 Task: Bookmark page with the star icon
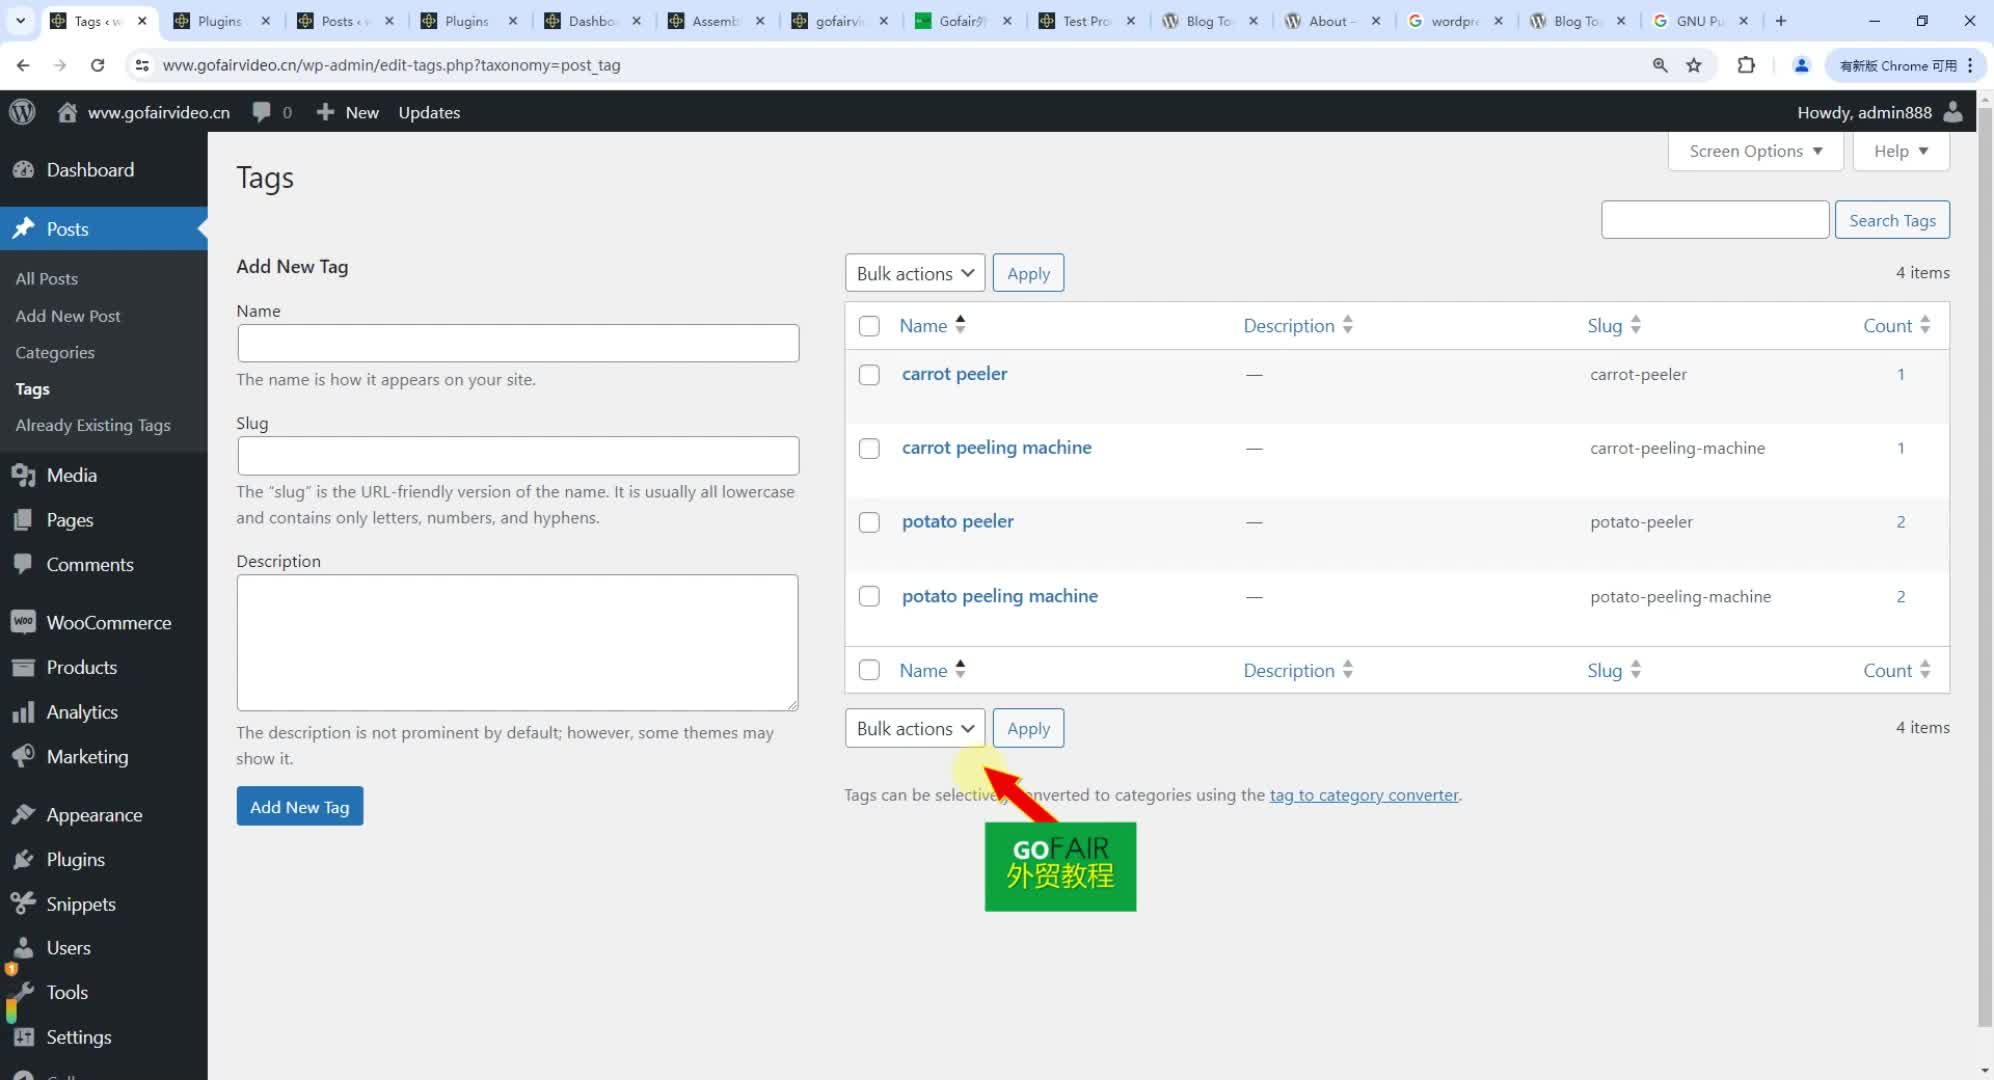tap(1694, 65)
